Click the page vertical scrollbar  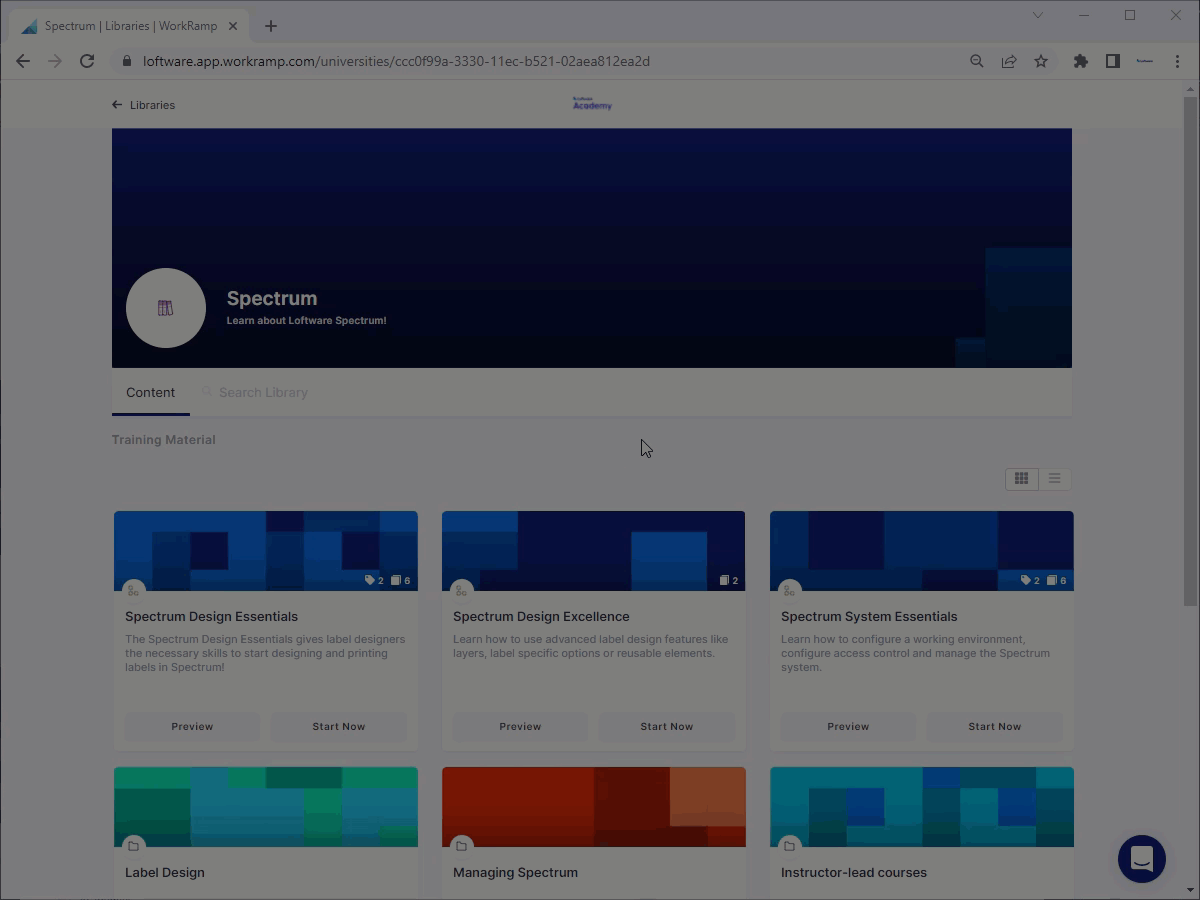[1190, 350]
